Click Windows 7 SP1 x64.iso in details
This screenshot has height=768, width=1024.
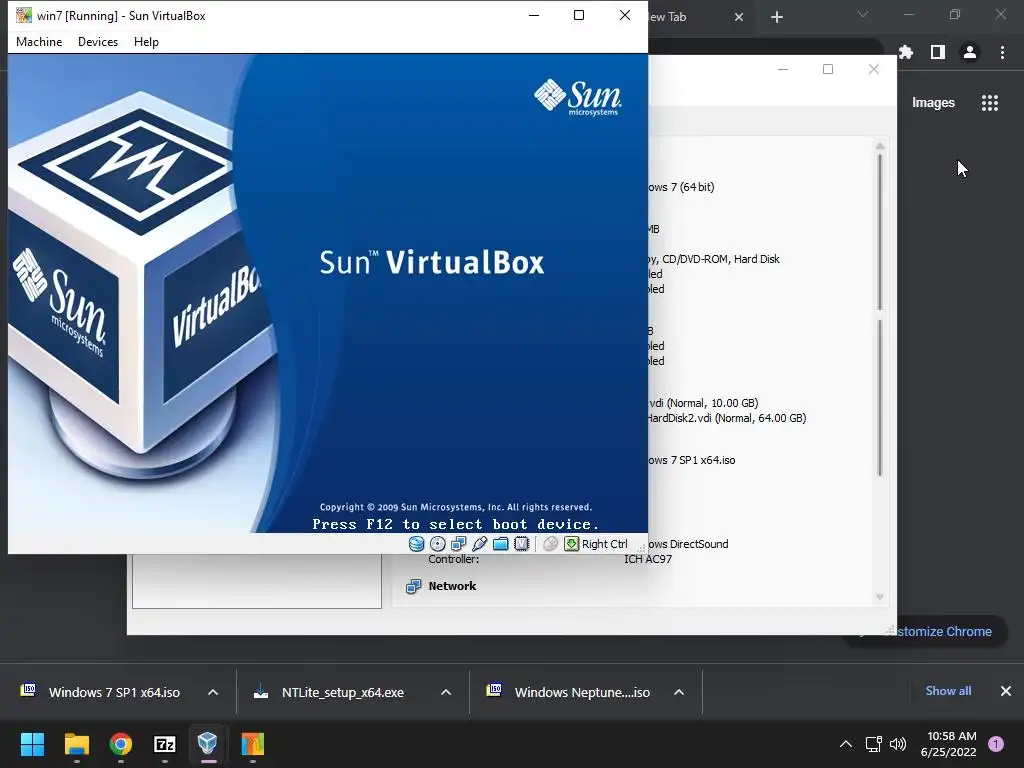pos(691,460)
